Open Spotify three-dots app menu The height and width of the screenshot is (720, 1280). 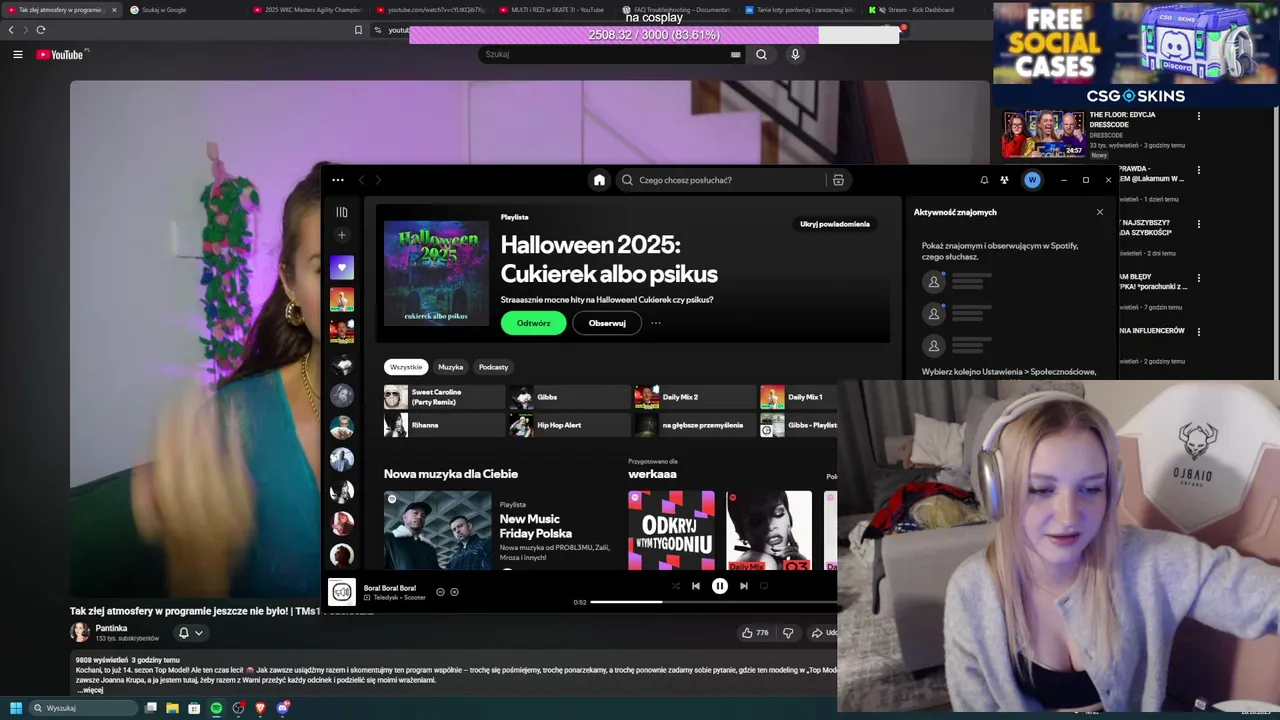point(338,180)
